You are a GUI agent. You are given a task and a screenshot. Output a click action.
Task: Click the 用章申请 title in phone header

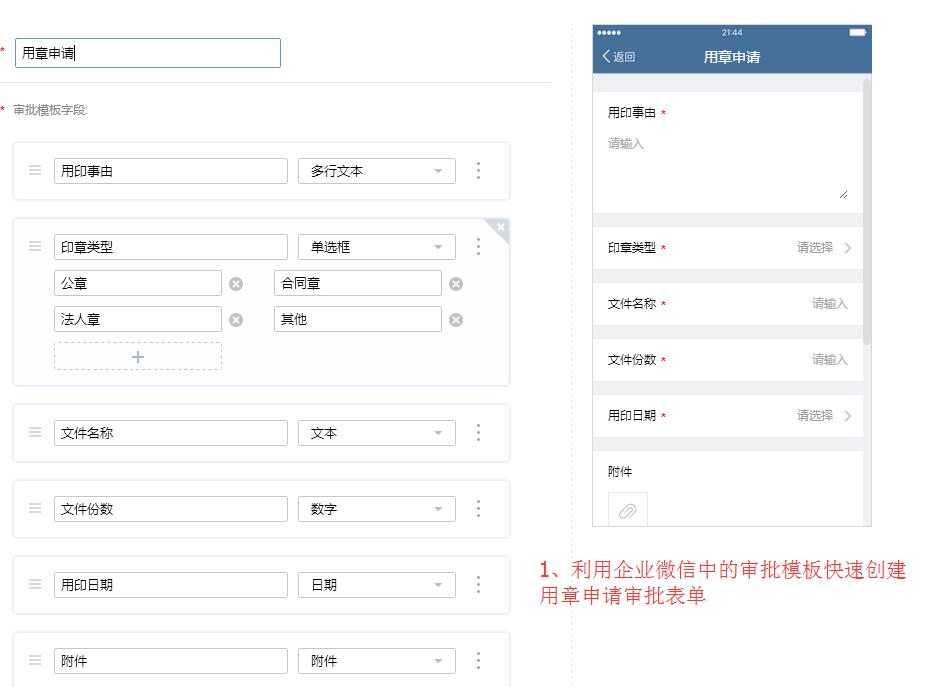click(x=732, y=57)
